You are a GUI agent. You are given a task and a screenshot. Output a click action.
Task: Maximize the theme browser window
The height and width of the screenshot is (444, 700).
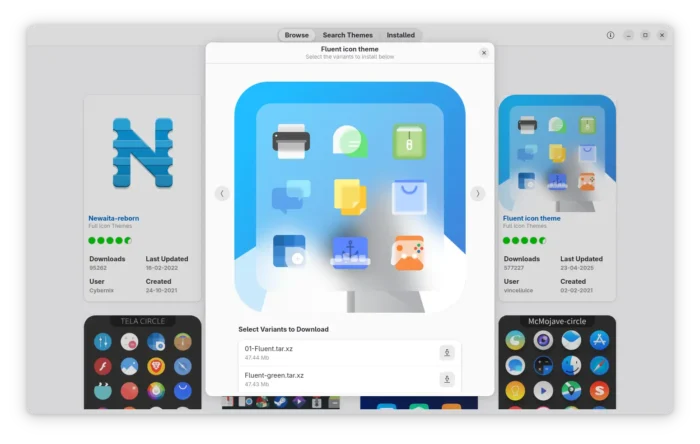645,35
